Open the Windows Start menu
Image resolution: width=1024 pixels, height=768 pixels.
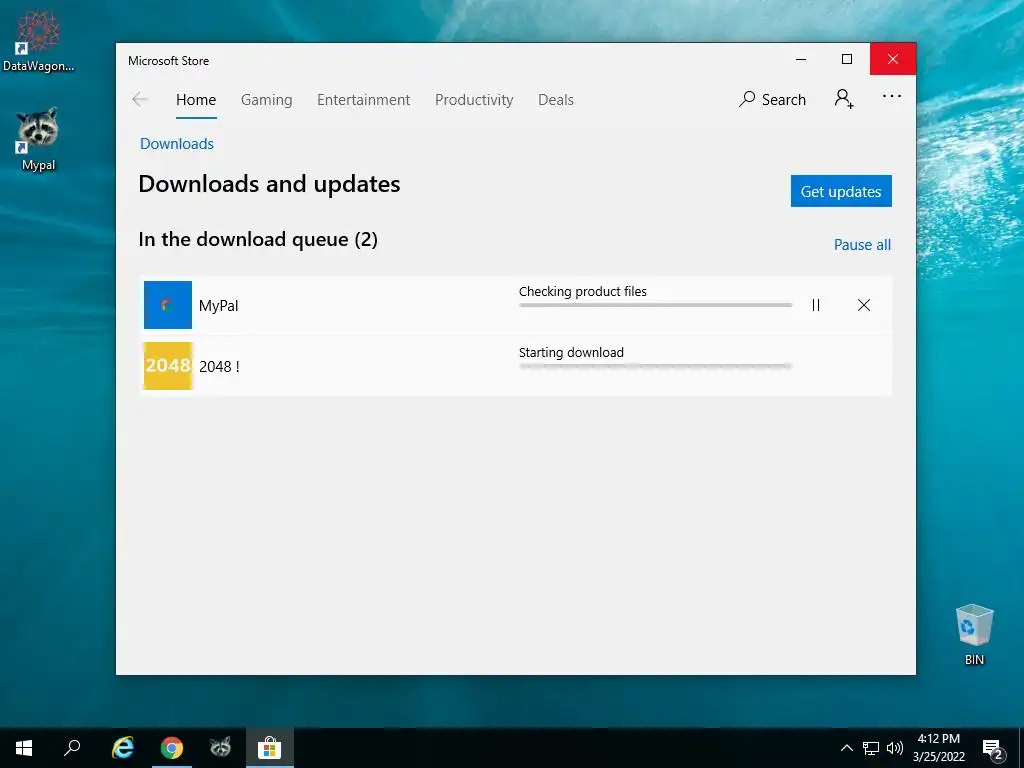click(x=24, y=748)
